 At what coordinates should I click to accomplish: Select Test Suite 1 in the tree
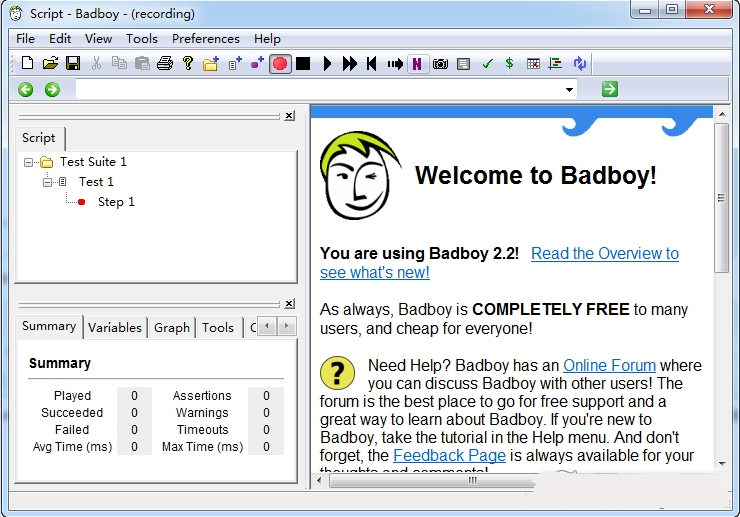tap(93, 162)
